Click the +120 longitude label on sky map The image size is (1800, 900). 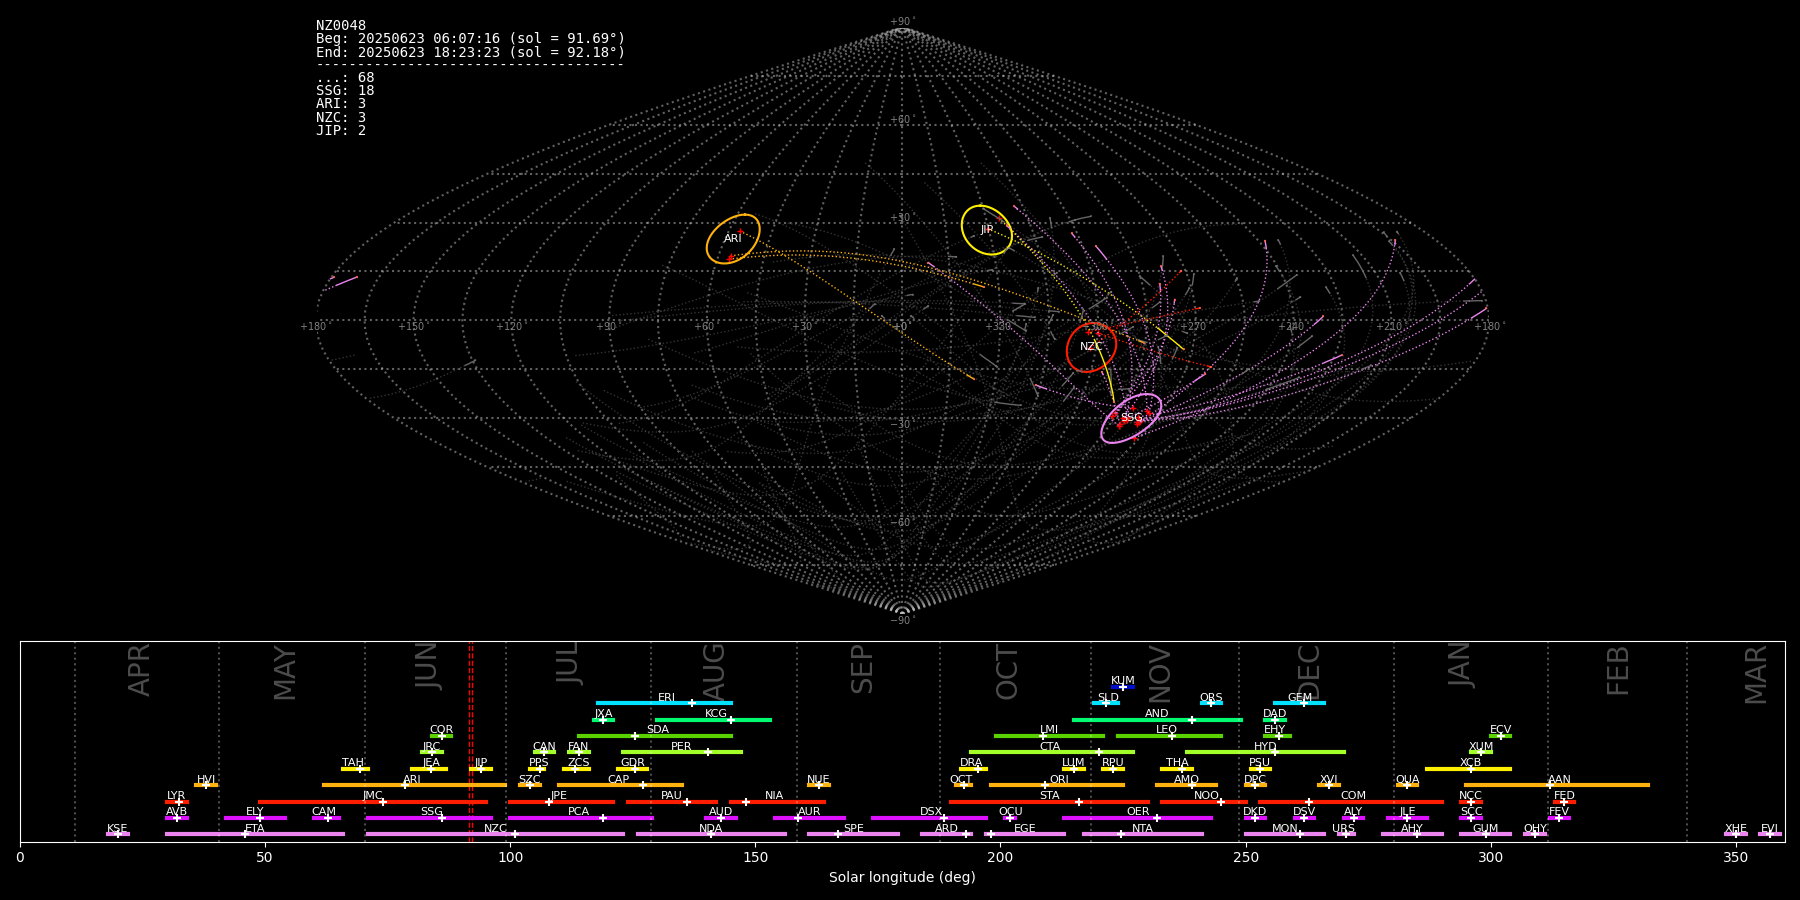click(509, 327)
